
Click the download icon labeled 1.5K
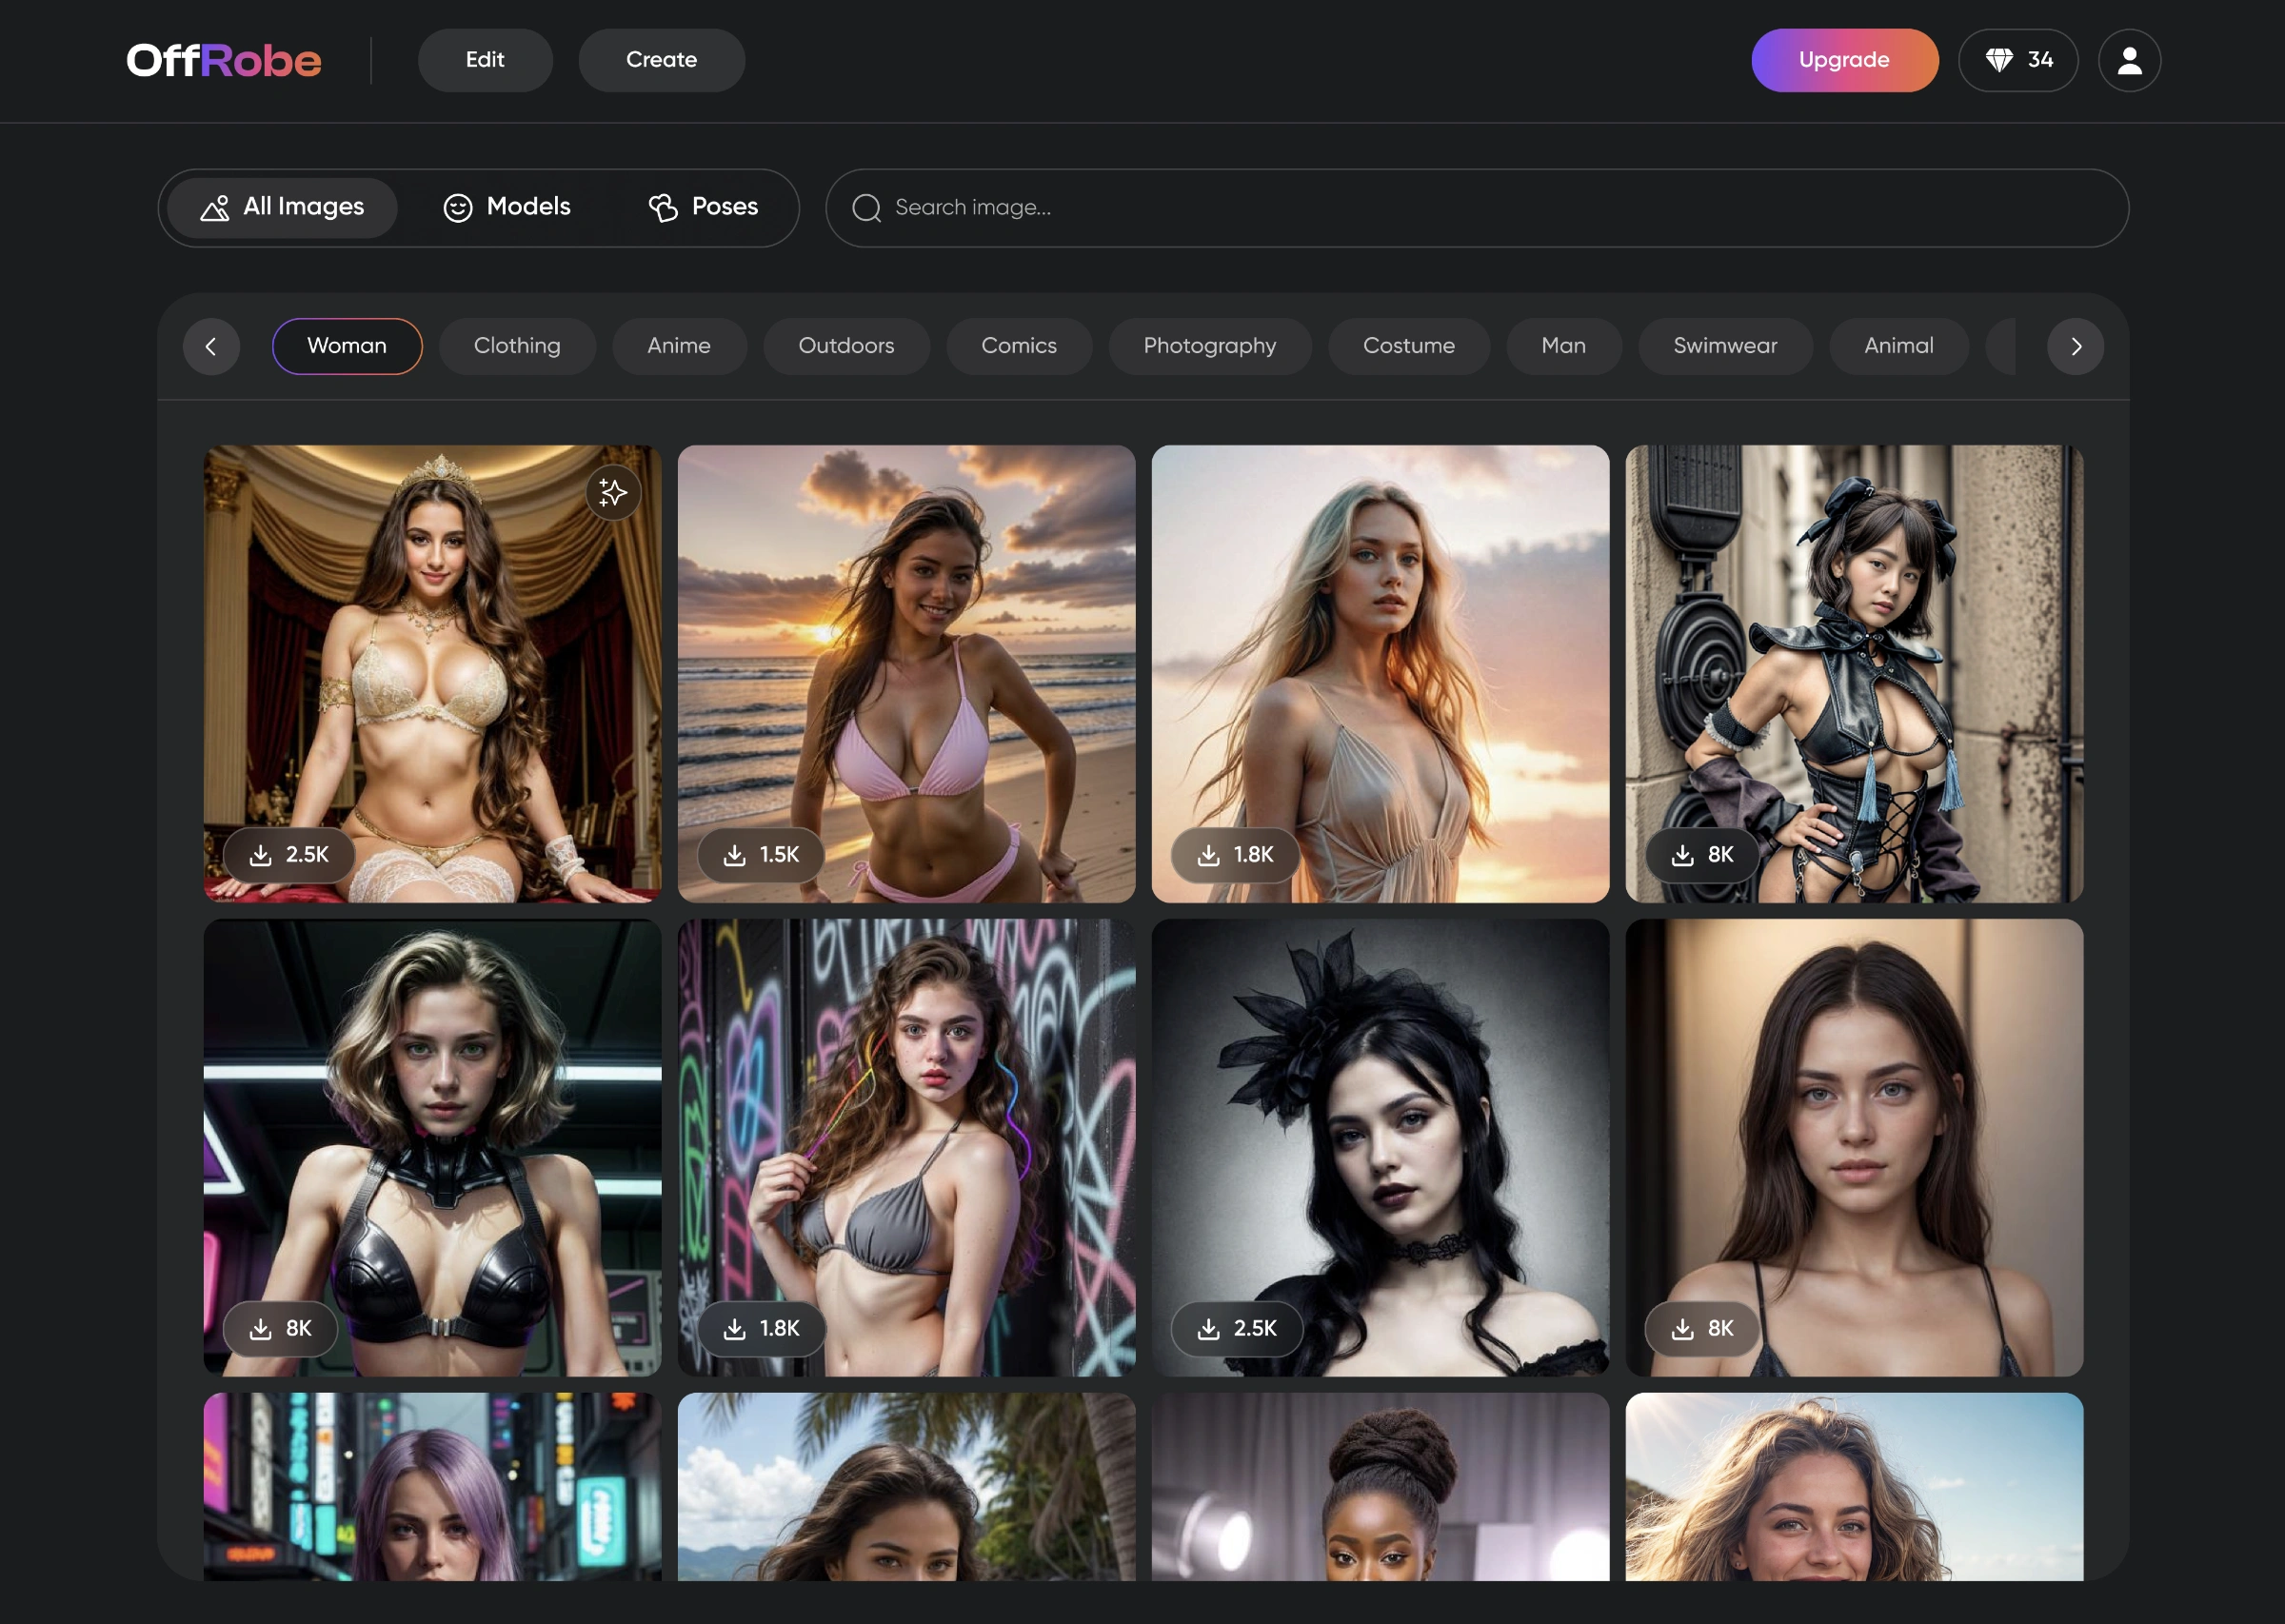click(735, 855)
